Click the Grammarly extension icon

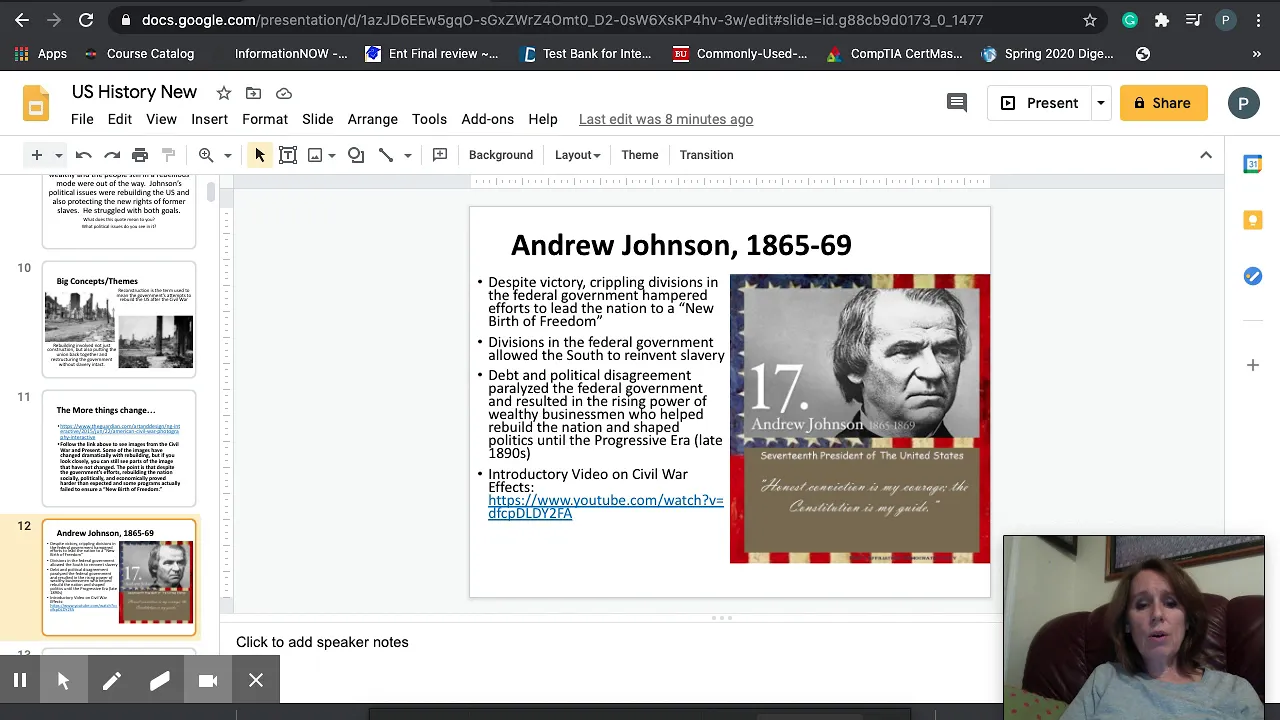[x=1130, y=20]
